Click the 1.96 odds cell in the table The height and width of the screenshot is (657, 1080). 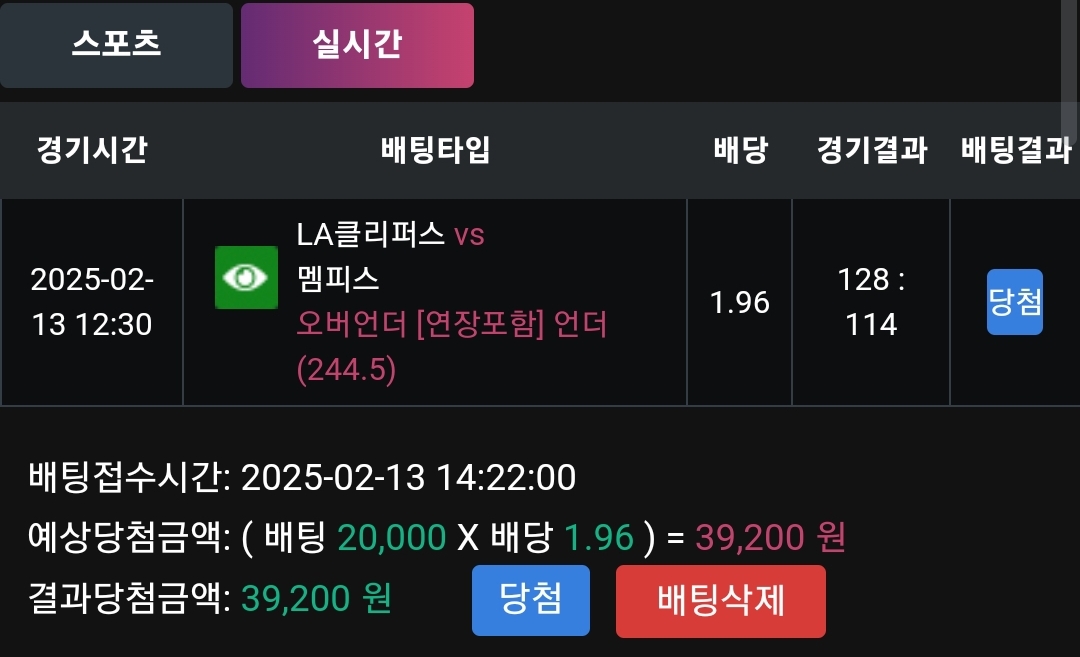[x=739, y=302]
